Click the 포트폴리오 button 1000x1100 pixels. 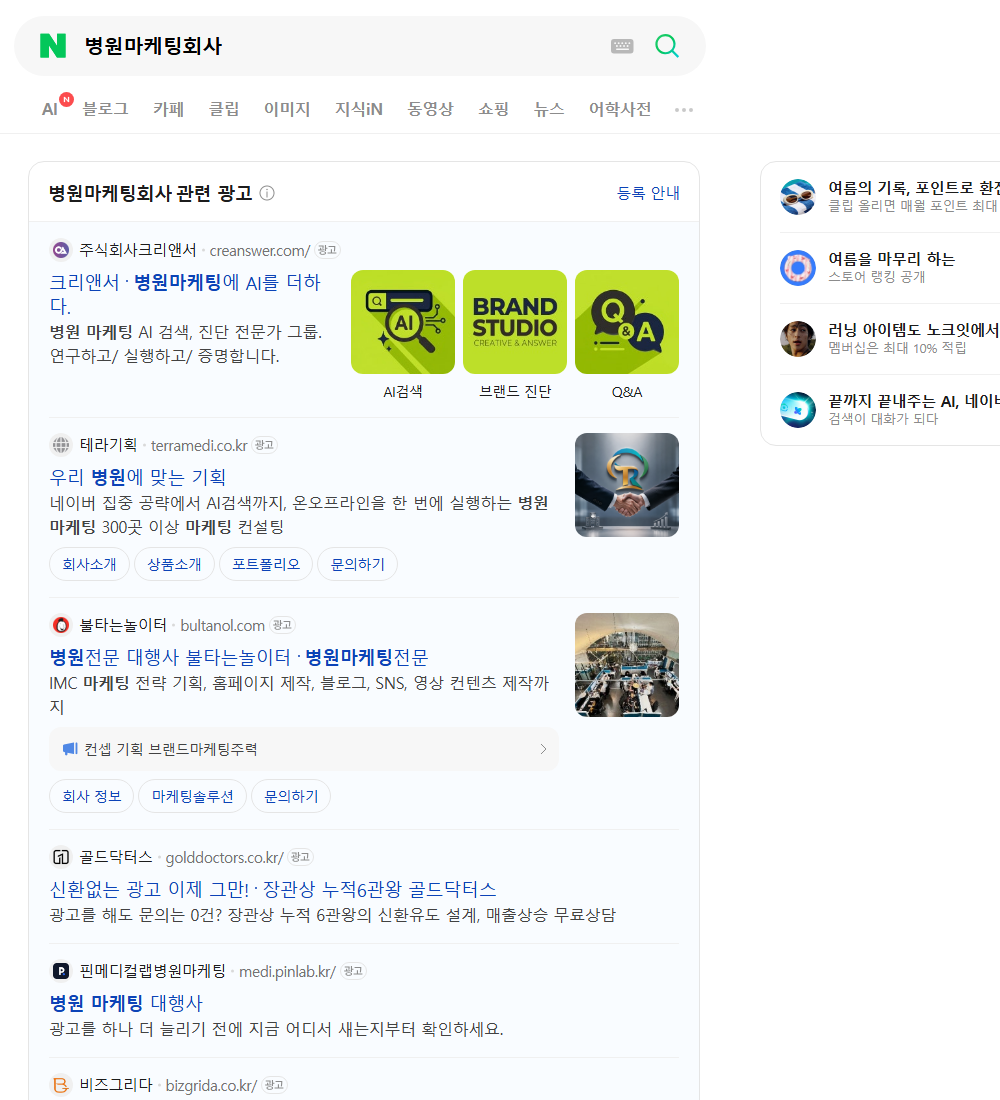pyautogui.click(x=266, y=564)
